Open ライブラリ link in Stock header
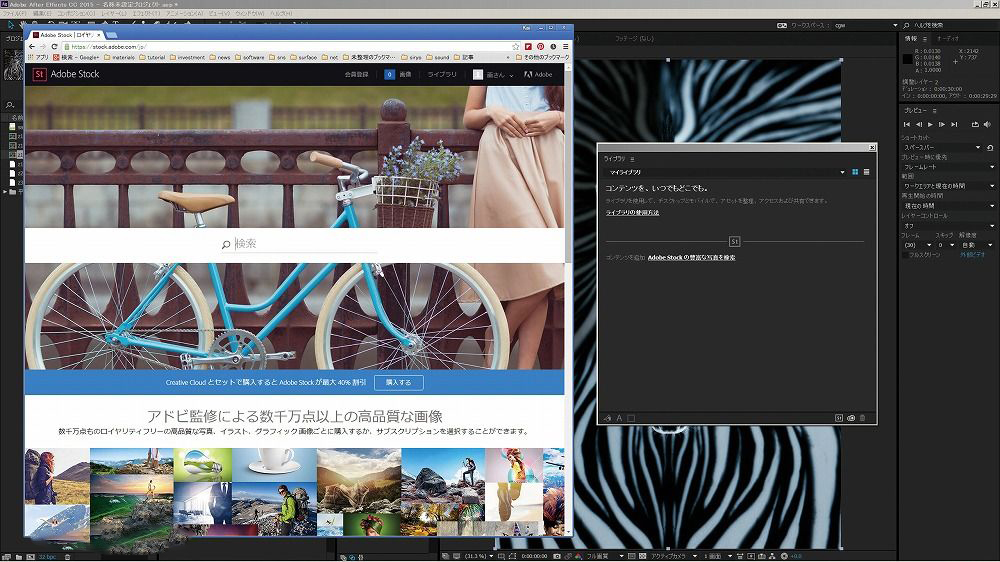Screen dimensions: 1000x562 point(442,75)
